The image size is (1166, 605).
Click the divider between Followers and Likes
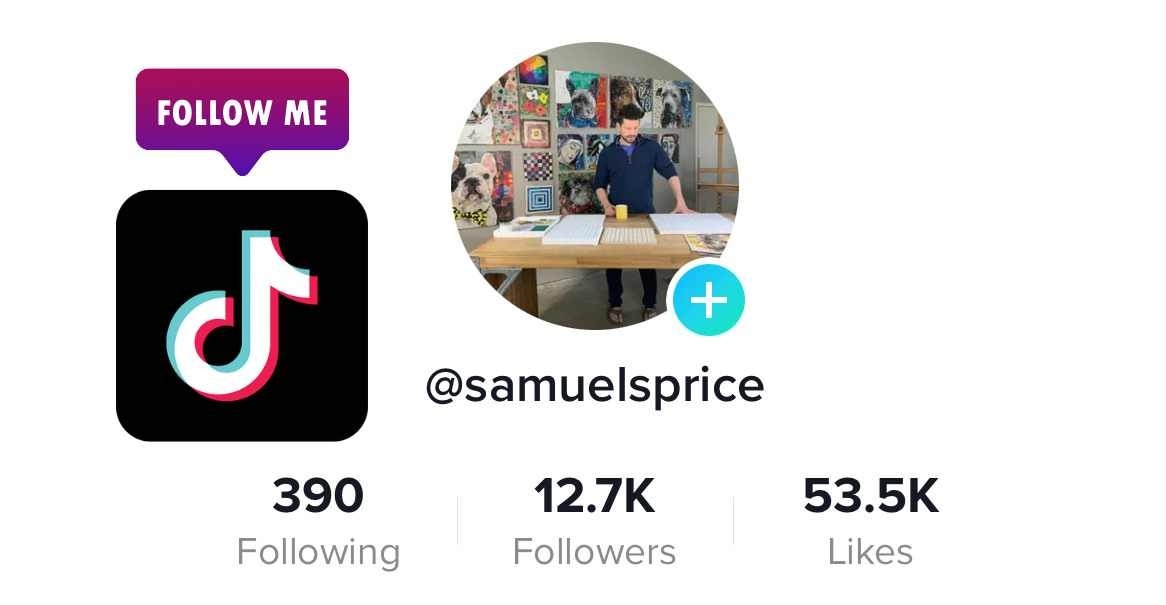click(x=733, y=520)
